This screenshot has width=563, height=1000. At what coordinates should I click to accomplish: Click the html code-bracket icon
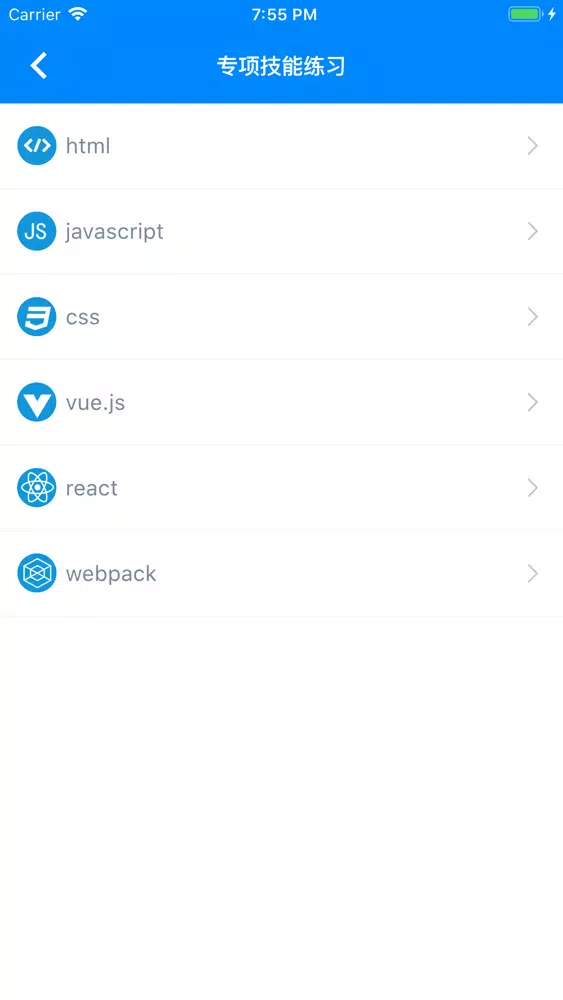(36, 145)
